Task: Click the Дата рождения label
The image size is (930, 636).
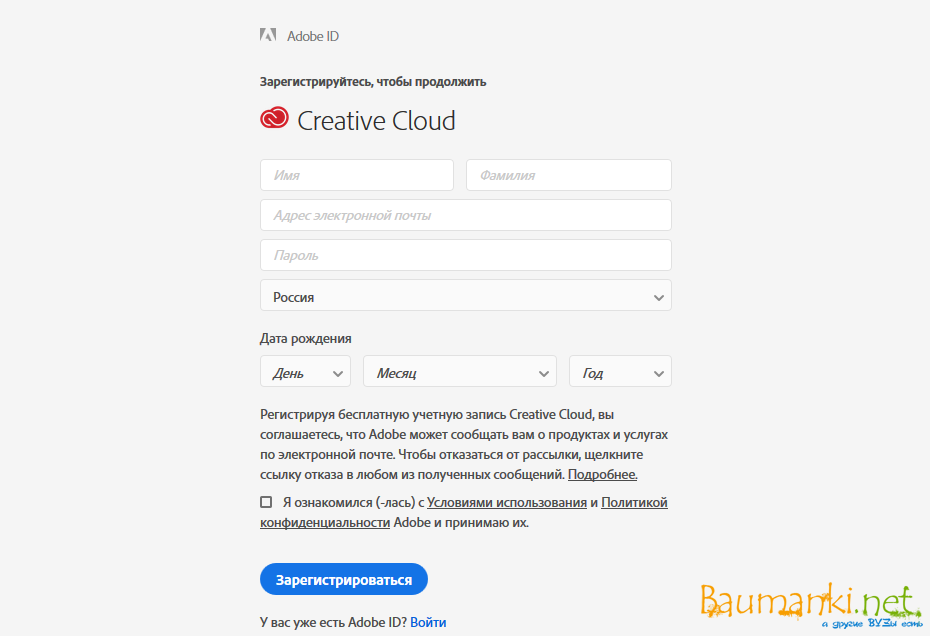Action: coord(305,339)
